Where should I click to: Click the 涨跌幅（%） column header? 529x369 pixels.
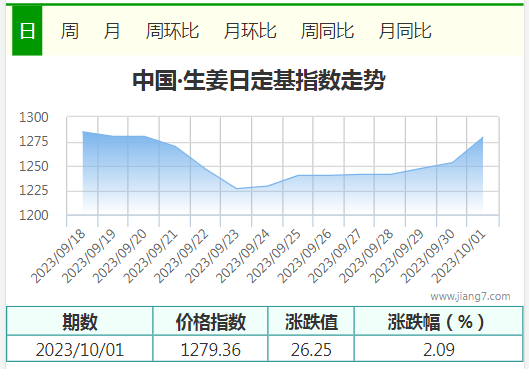[x=439, y=321]
